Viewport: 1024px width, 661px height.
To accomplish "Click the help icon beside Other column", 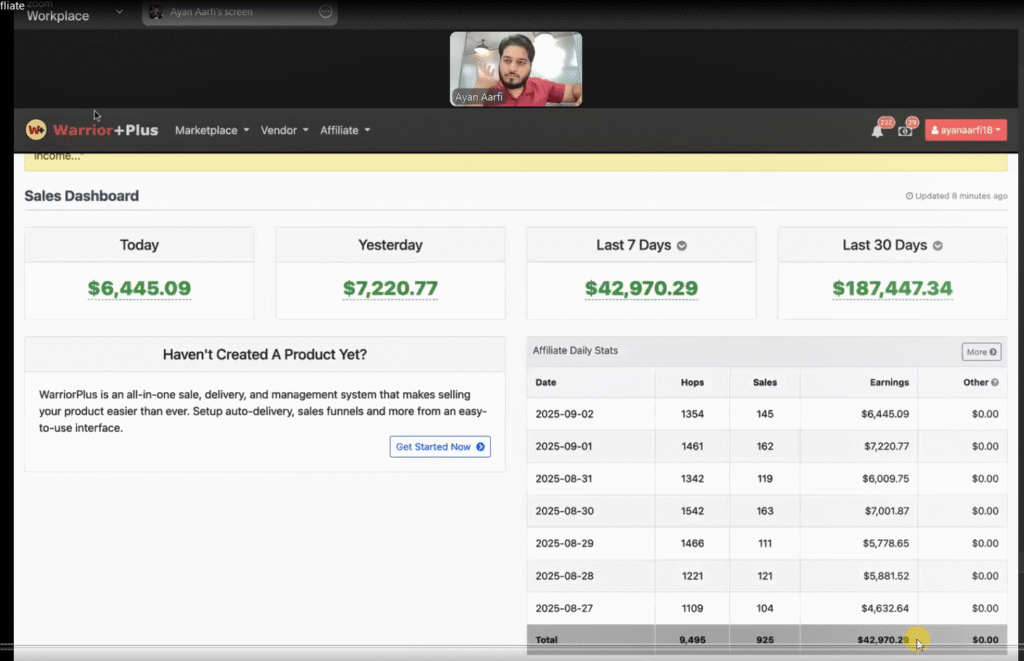I will [994, 383].
